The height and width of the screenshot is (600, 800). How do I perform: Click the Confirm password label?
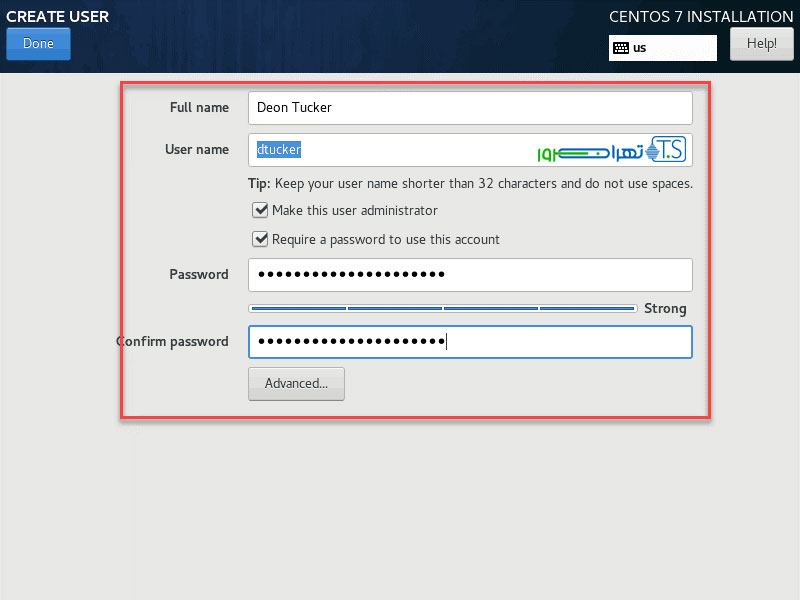pyautogui.click(x=172, y=342)
